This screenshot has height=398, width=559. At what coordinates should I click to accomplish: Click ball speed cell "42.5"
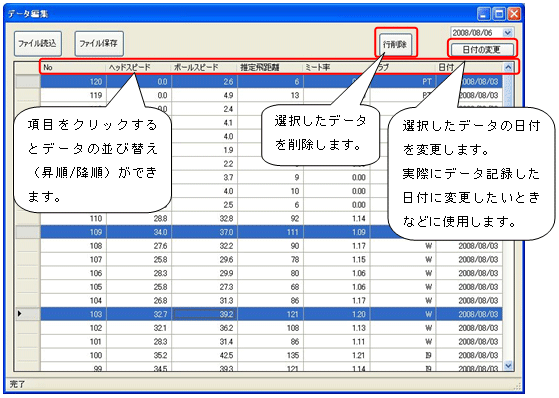[x=205, y=355]
